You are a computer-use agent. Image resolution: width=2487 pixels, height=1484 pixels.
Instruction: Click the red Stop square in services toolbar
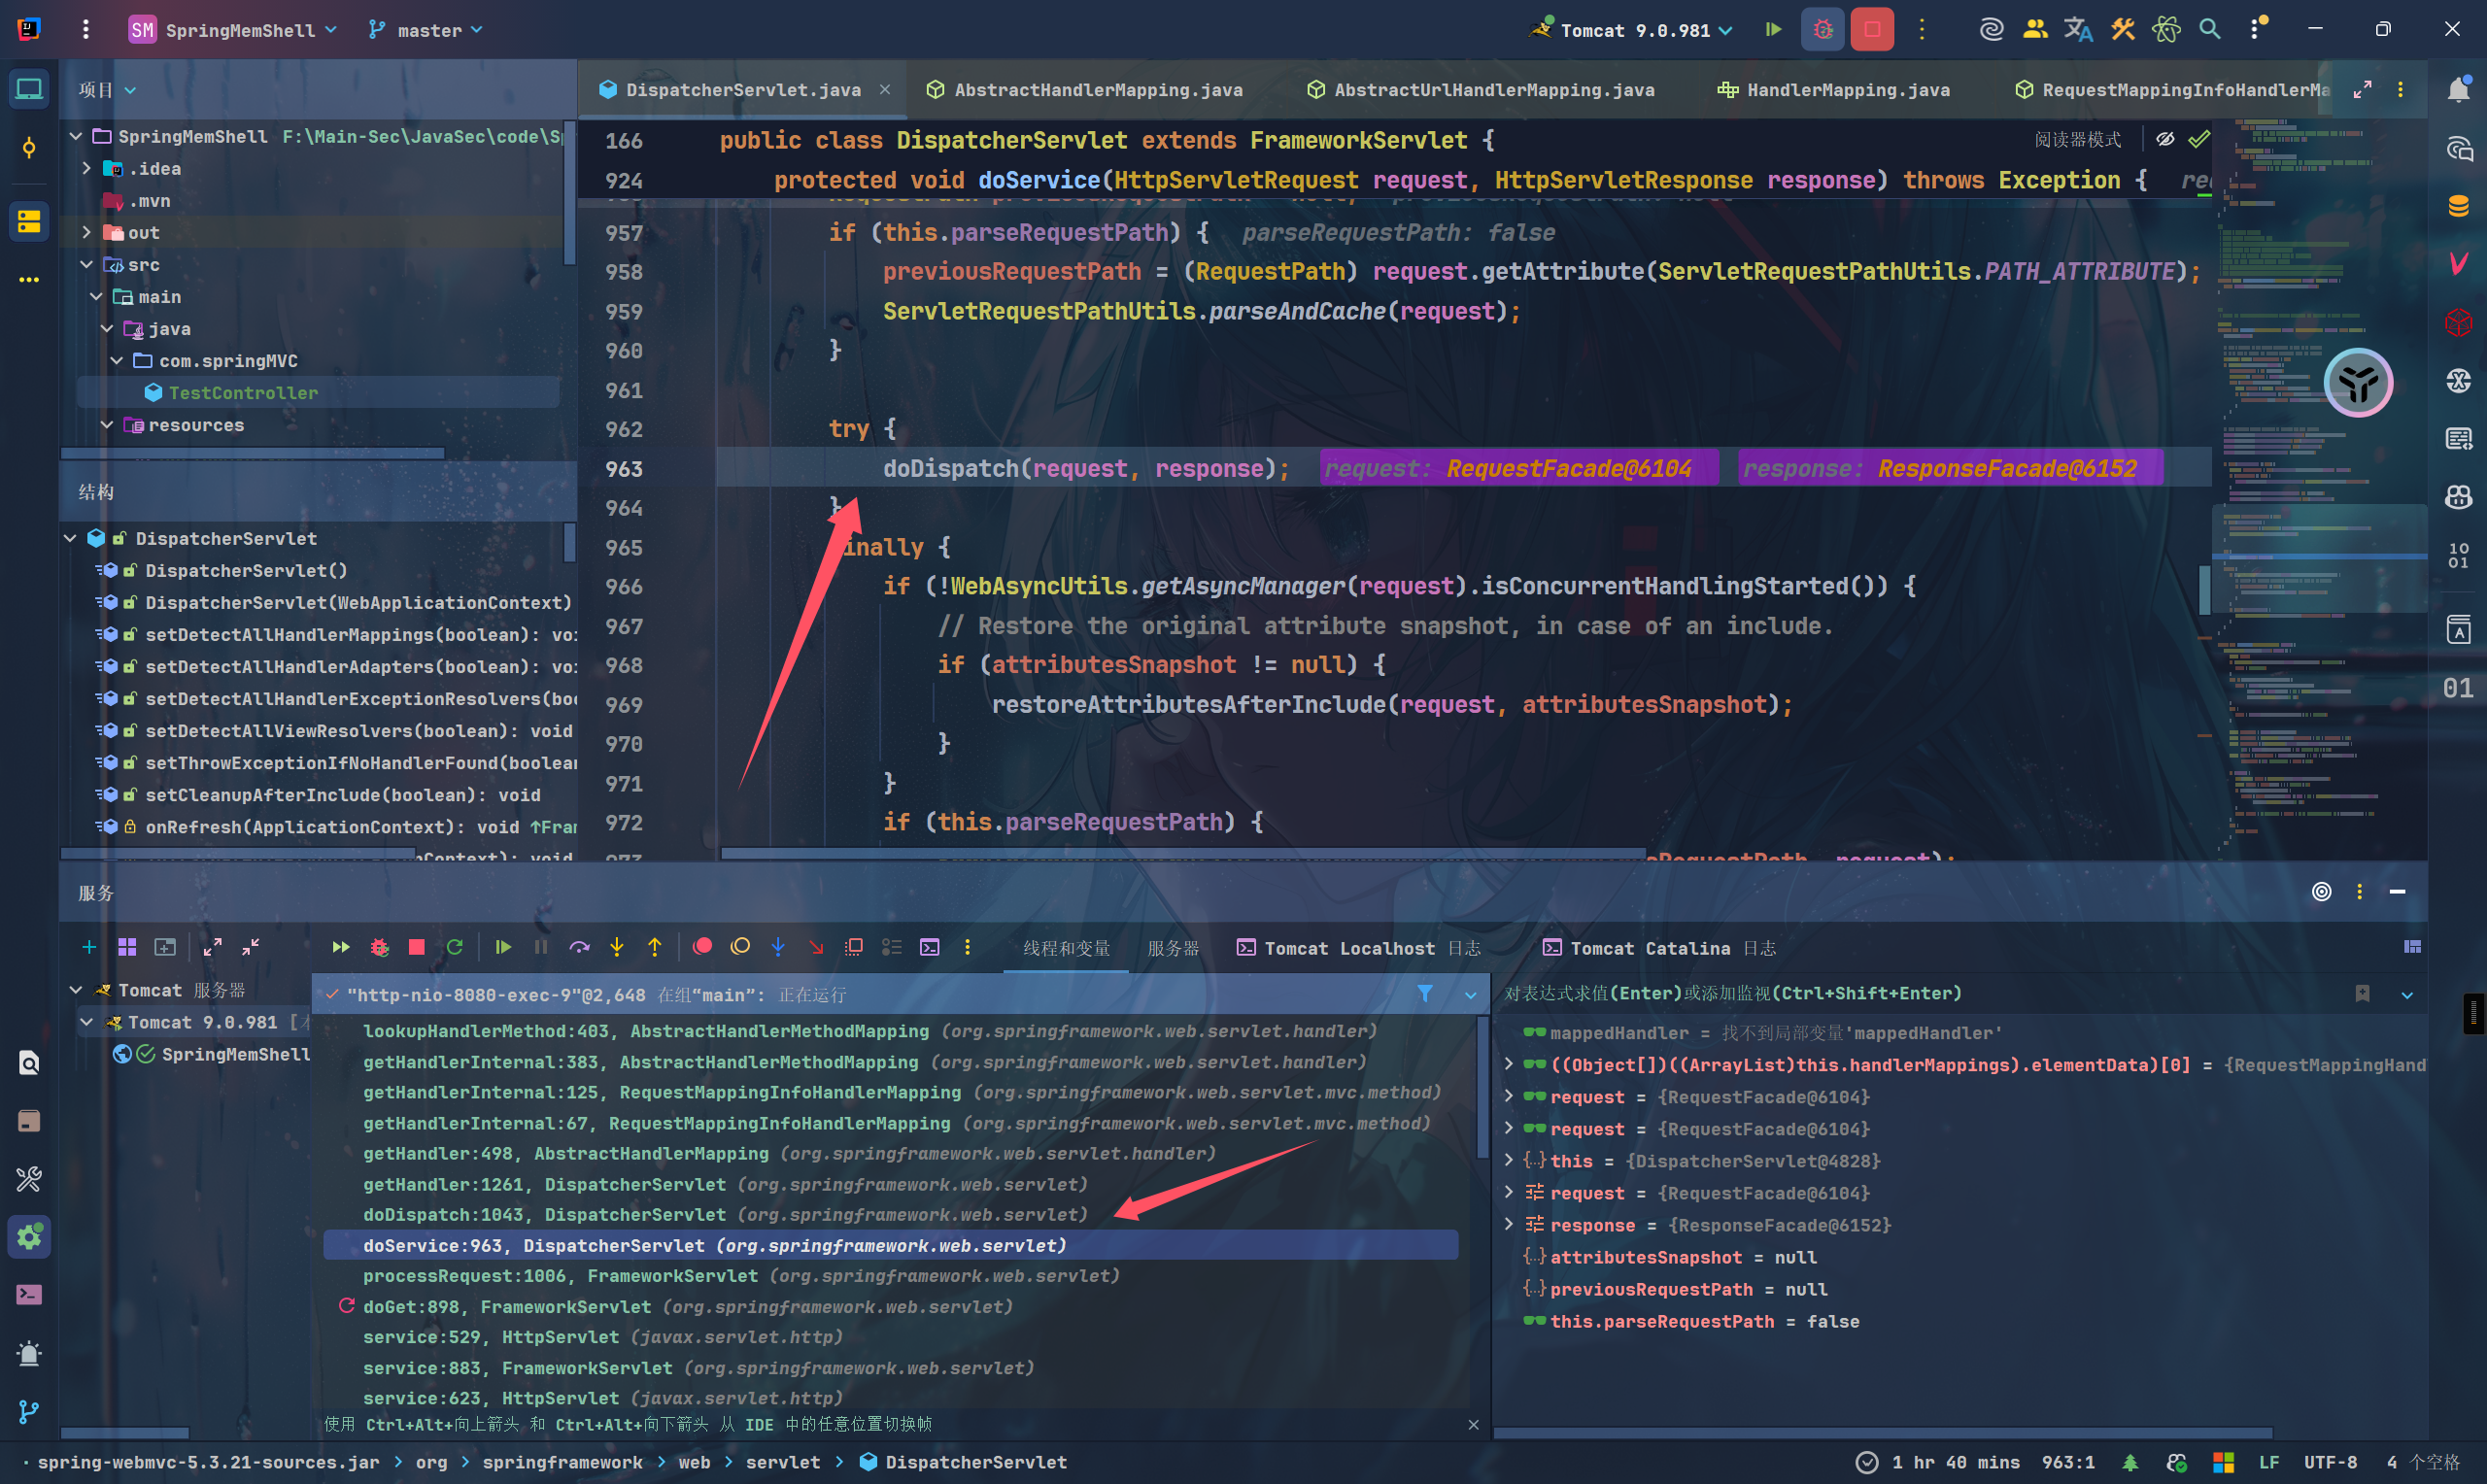tap(417, 947)
